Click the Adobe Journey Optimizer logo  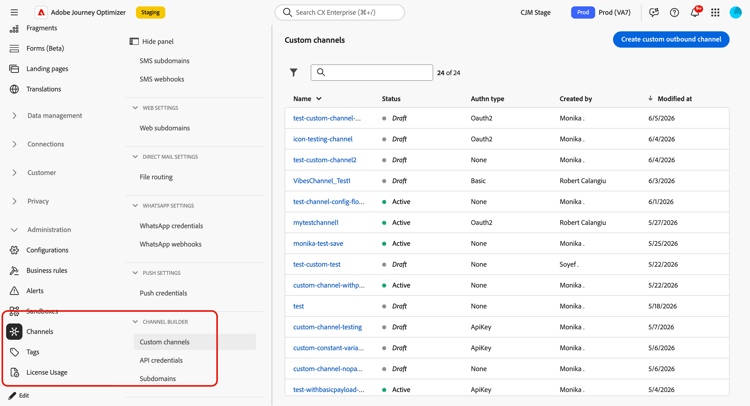41,12
